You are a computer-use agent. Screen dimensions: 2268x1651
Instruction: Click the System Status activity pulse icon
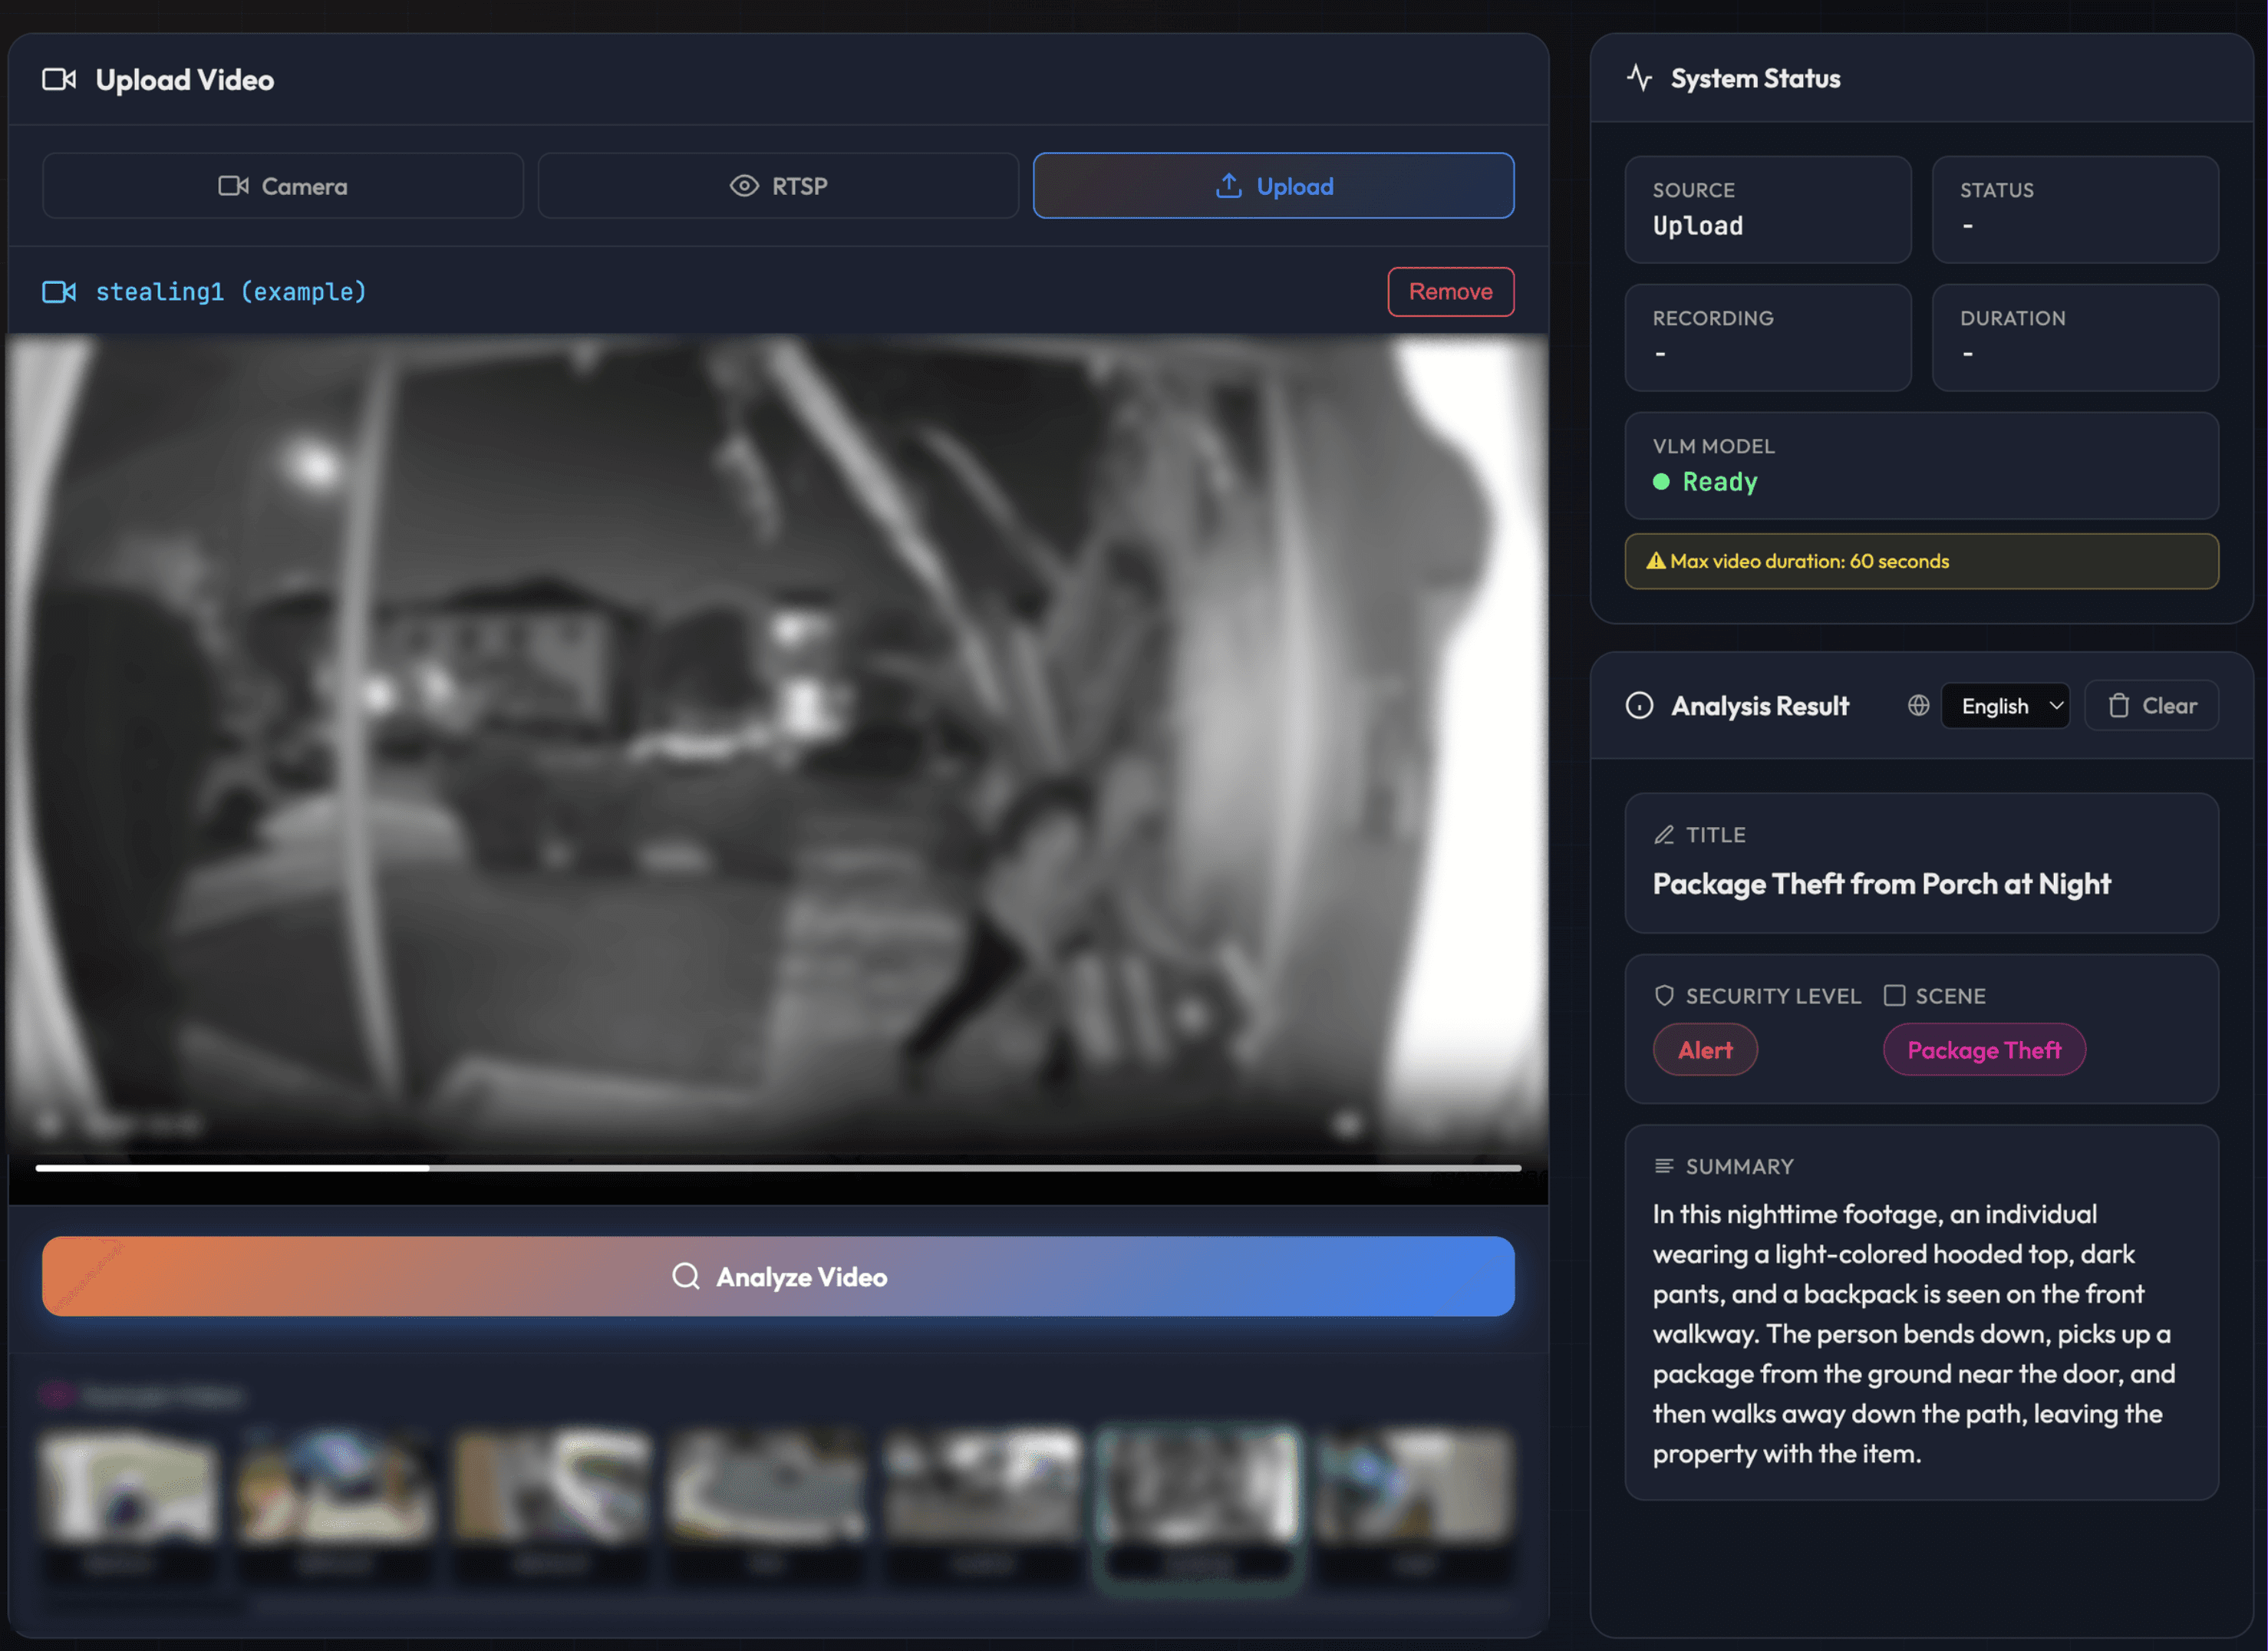1639,78
